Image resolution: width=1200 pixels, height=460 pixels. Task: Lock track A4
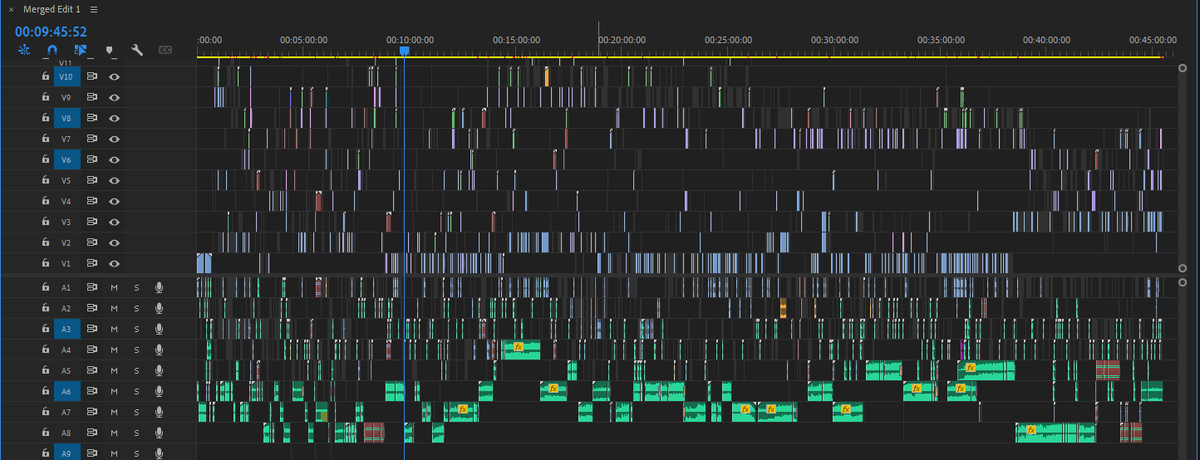(45, 350)
